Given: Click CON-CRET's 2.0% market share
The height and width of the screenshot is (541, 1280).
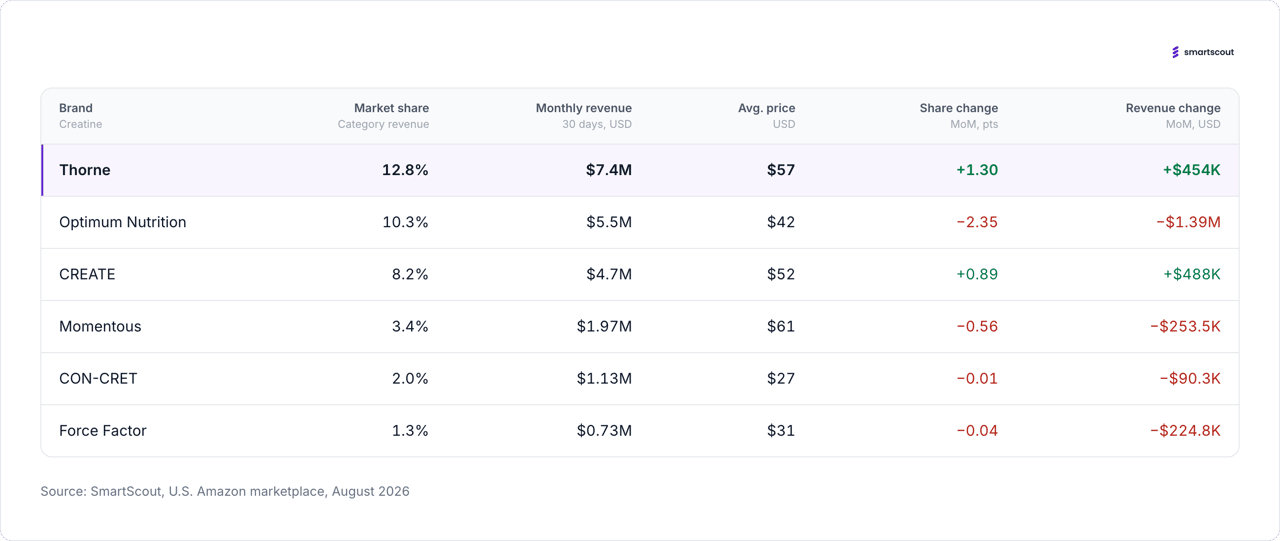Looking at the screenshot, I should point(410,378).
